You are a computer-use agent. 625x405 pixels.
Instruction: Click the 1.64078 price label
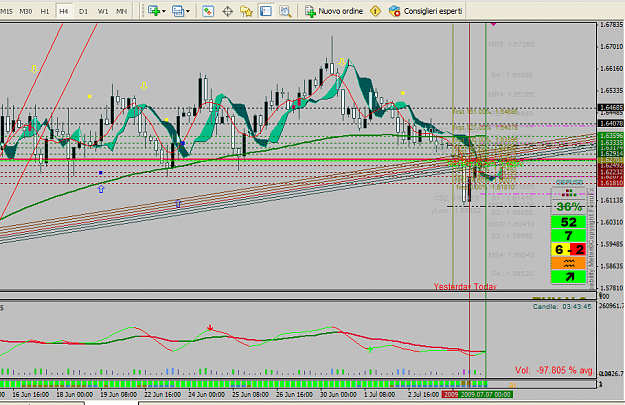tap(611, 124)
